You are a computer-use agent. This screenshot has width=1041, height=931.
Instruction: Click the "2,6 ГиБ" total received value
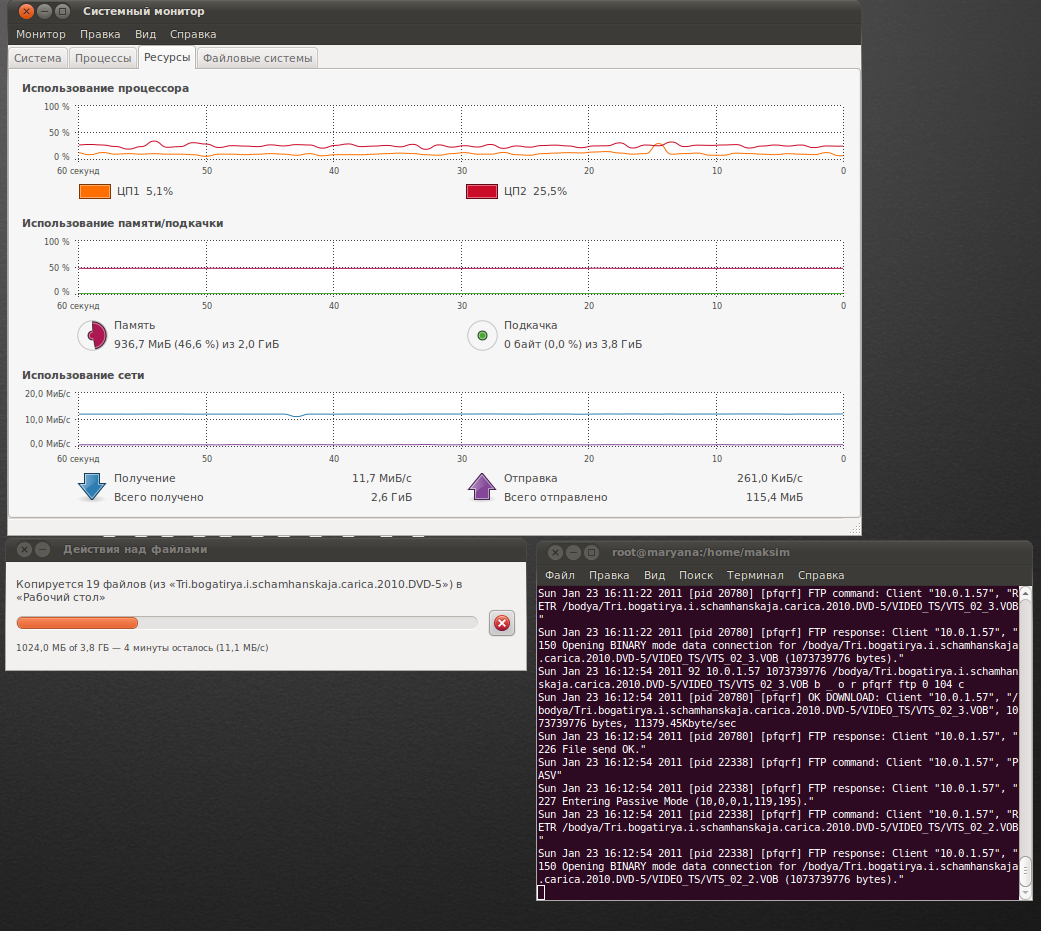[x=392, y=497]
